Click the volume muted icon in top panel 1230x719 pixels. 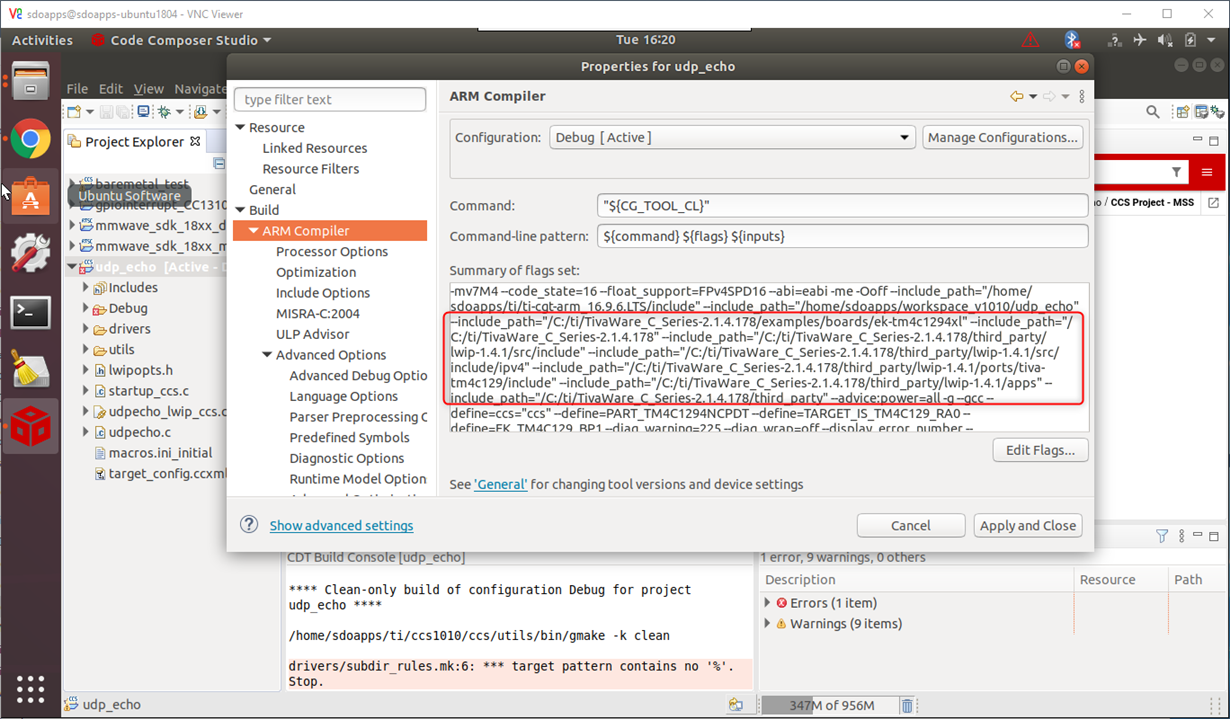tap(1164, 40)
